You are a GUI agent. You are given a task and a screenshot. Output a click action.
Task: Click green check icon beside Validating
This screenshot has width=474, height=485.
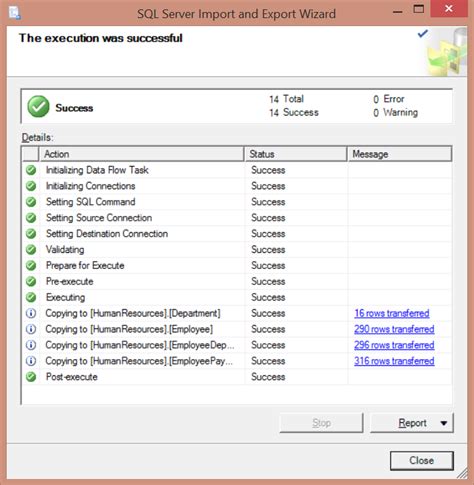(31, 250)
